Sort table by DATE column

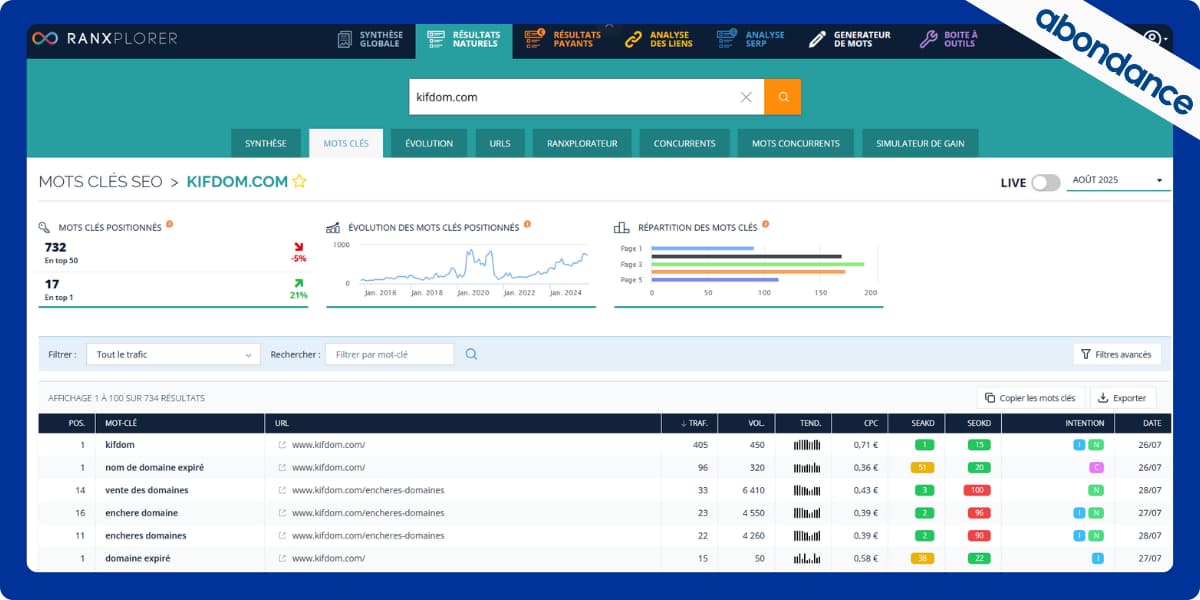click(1143, 423)
